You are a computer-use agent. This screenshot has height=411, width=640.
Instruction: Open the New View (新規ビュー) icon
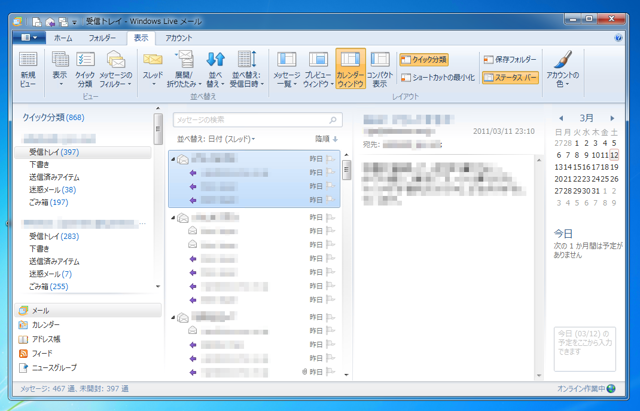pyautogui.click(x=28, y=70)
